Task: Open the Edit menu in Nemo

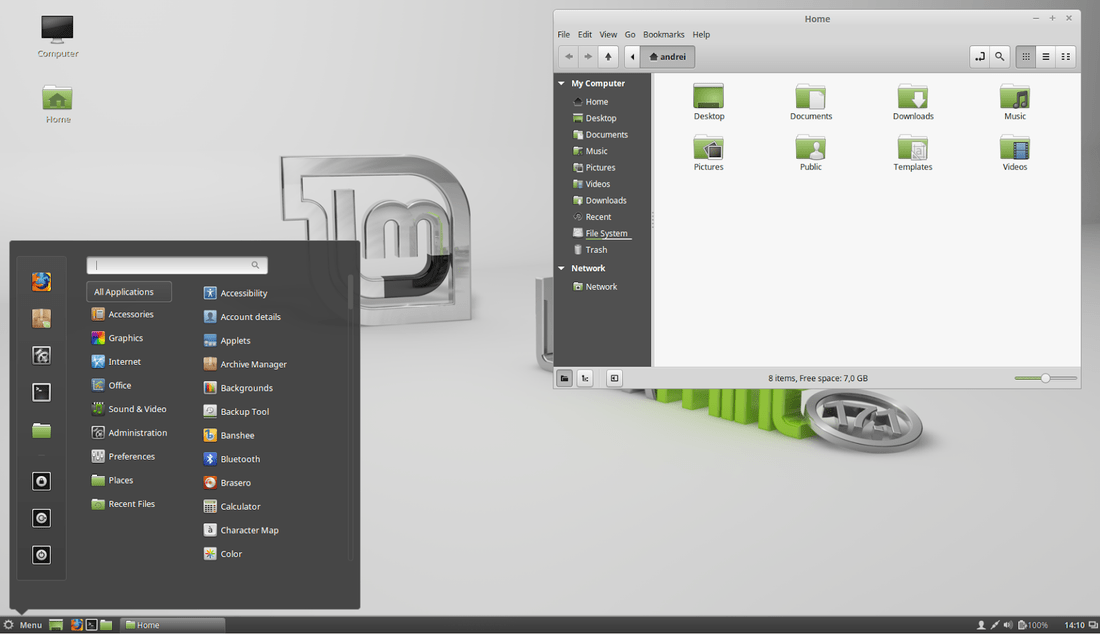Action: (x=584, y=34)
